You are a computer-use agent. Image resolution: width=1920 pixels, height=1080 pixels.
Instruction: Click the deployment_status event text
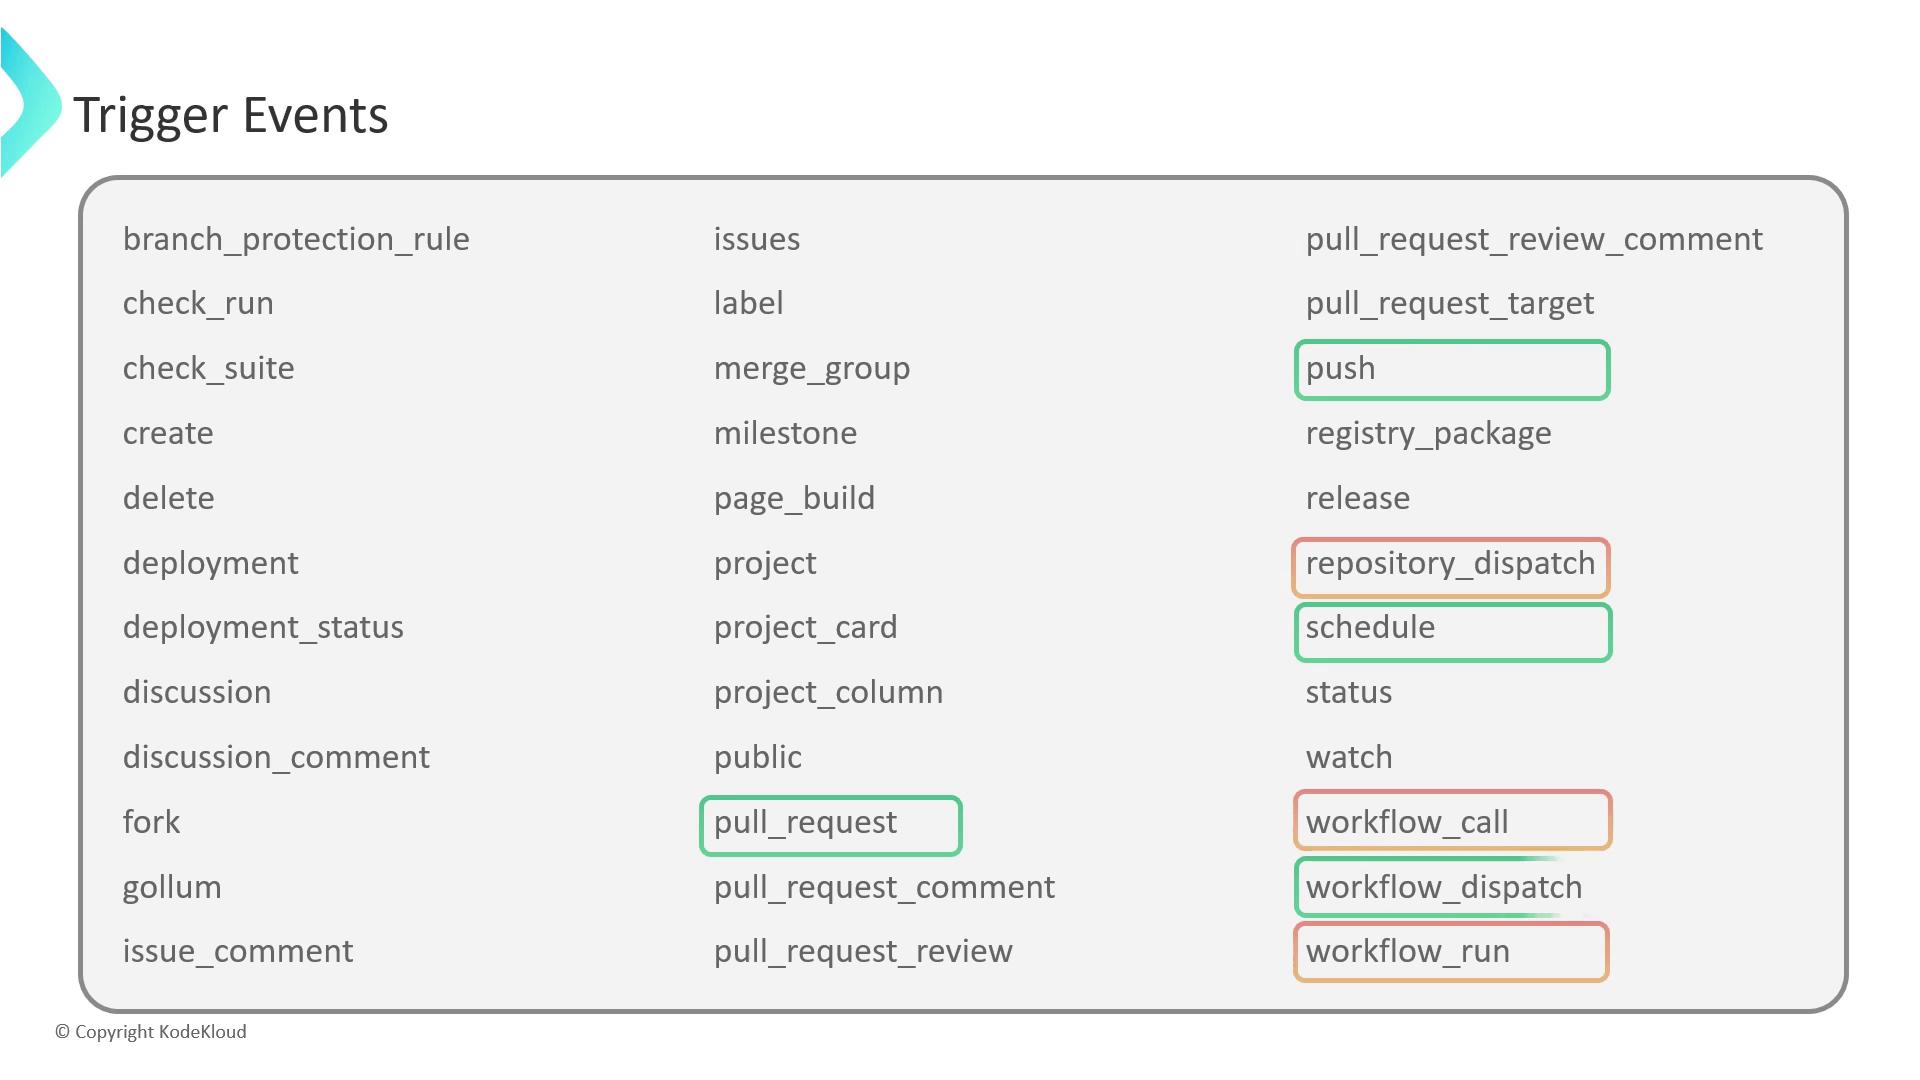click(263, 628)
